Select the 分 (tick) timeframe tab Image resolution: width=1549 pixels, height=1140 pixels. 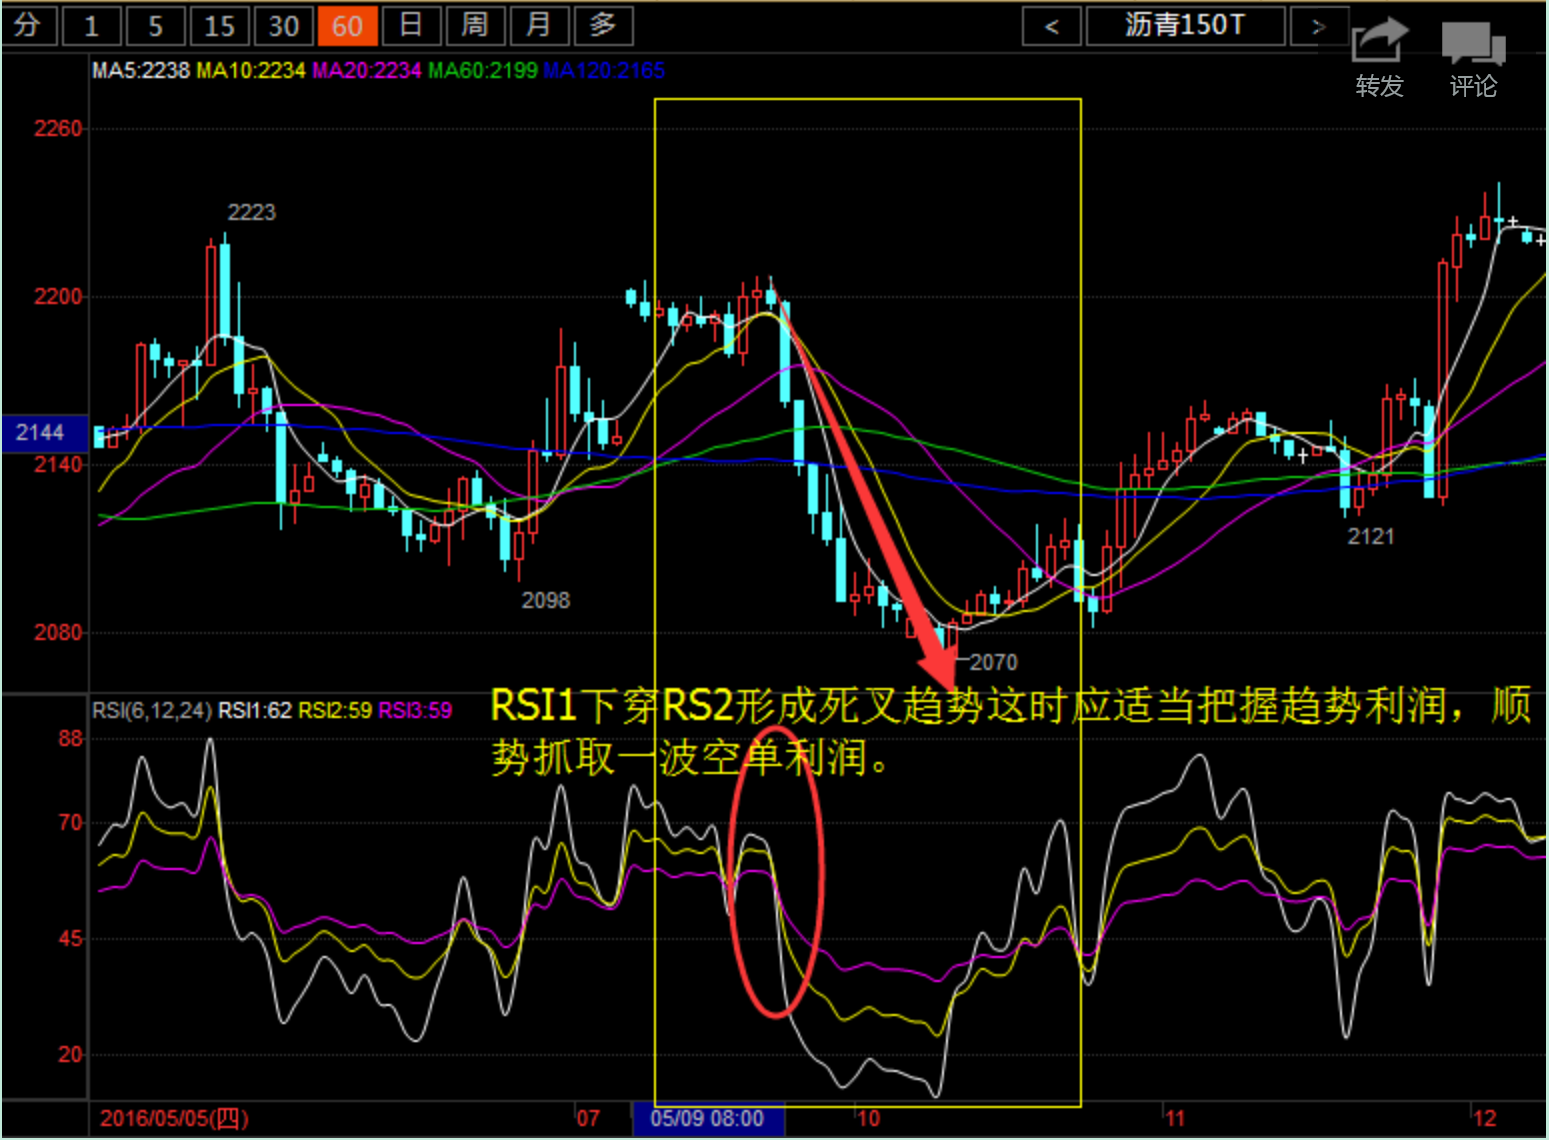click(29, 25)
